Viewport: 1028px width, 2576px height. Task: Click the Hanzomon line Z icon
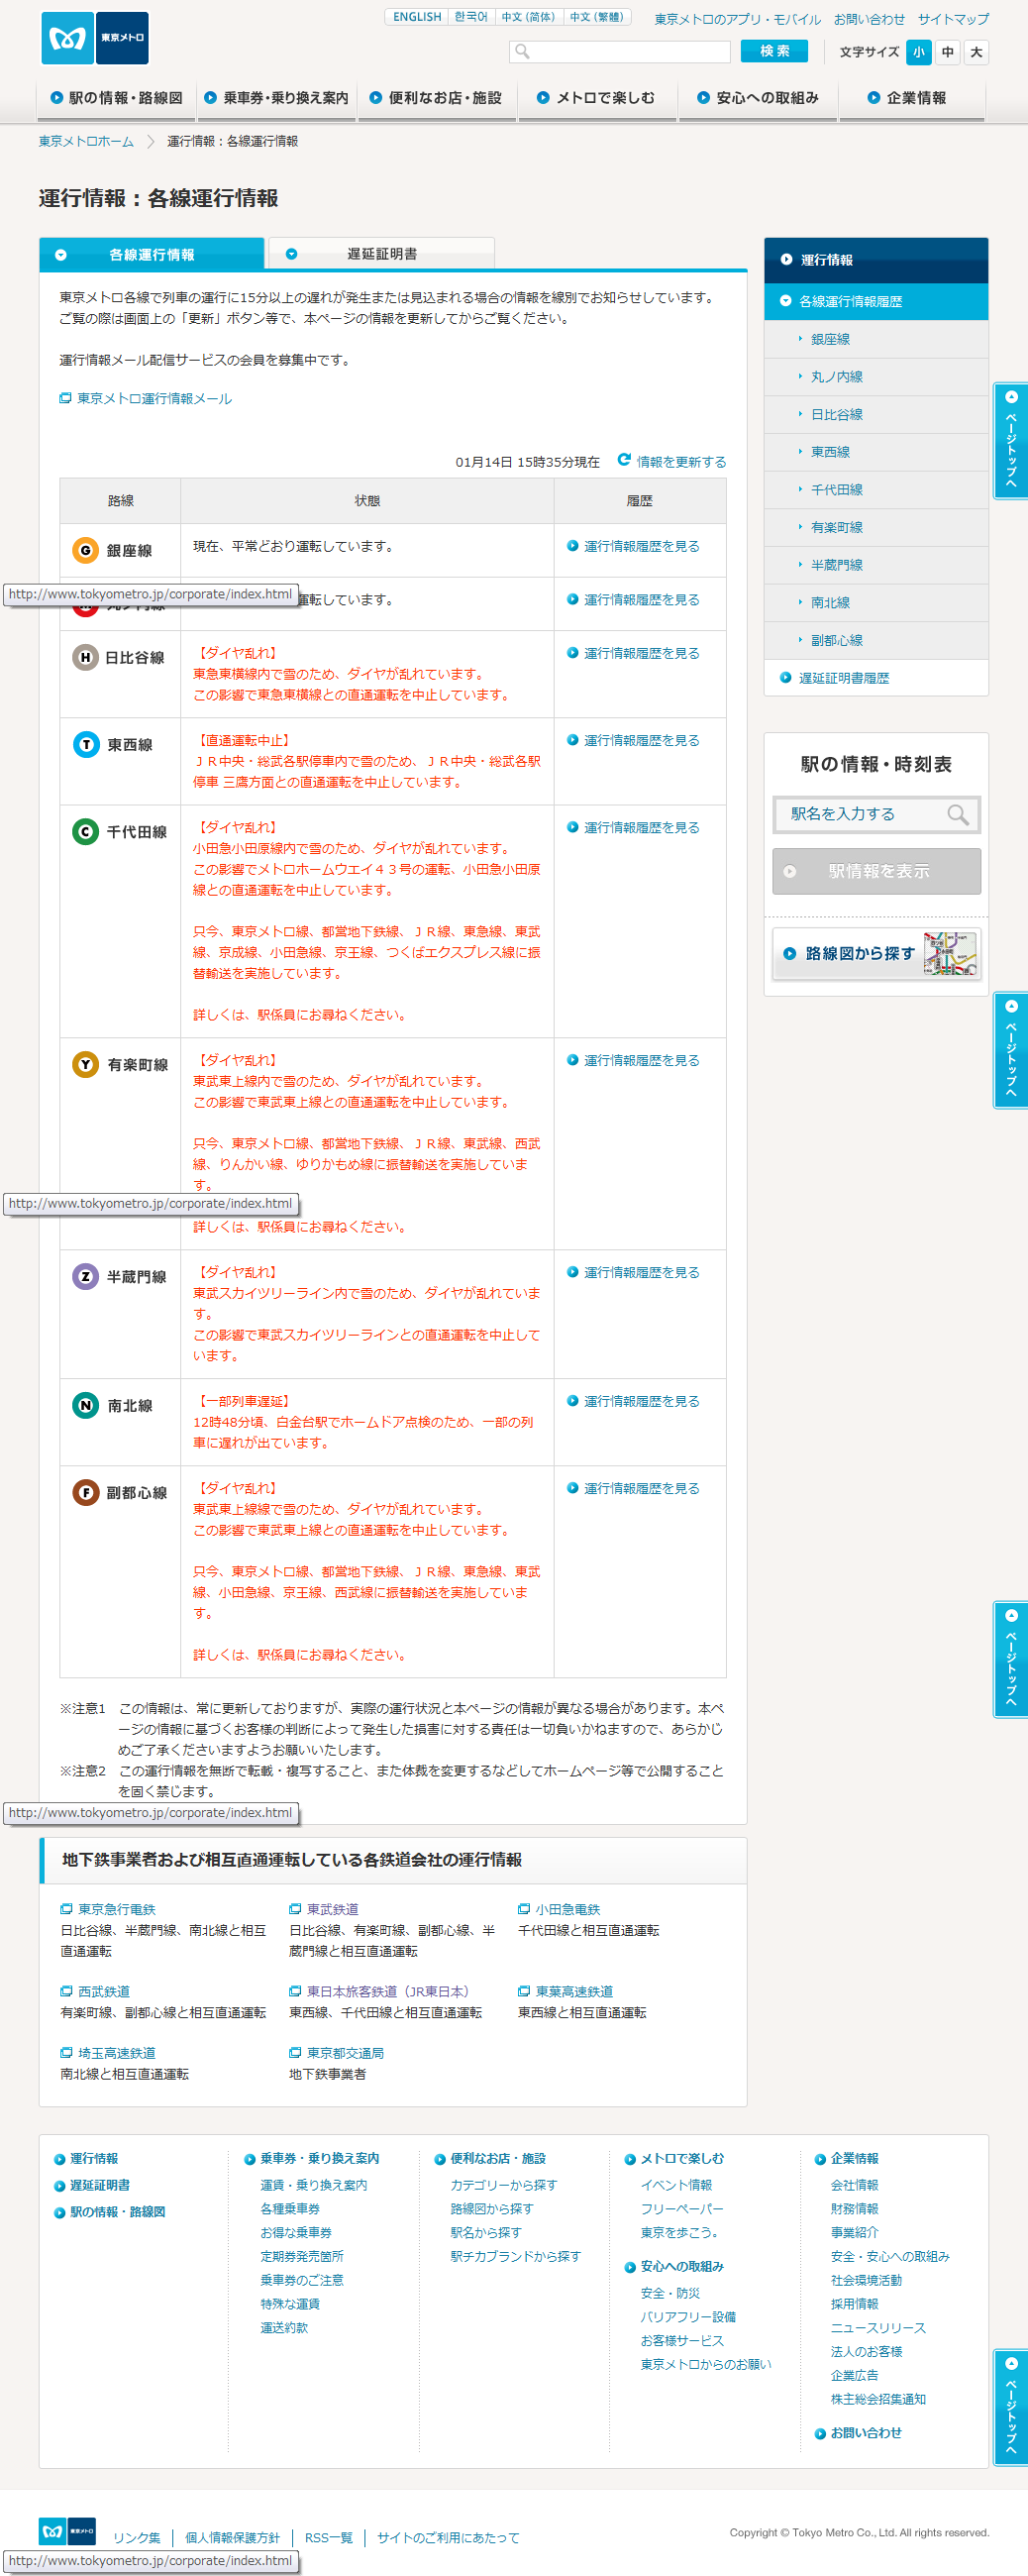85,1276
